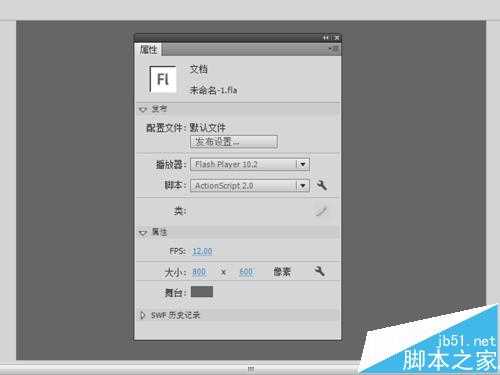
Task: Click the width value 800
Action: click(199, 272)
